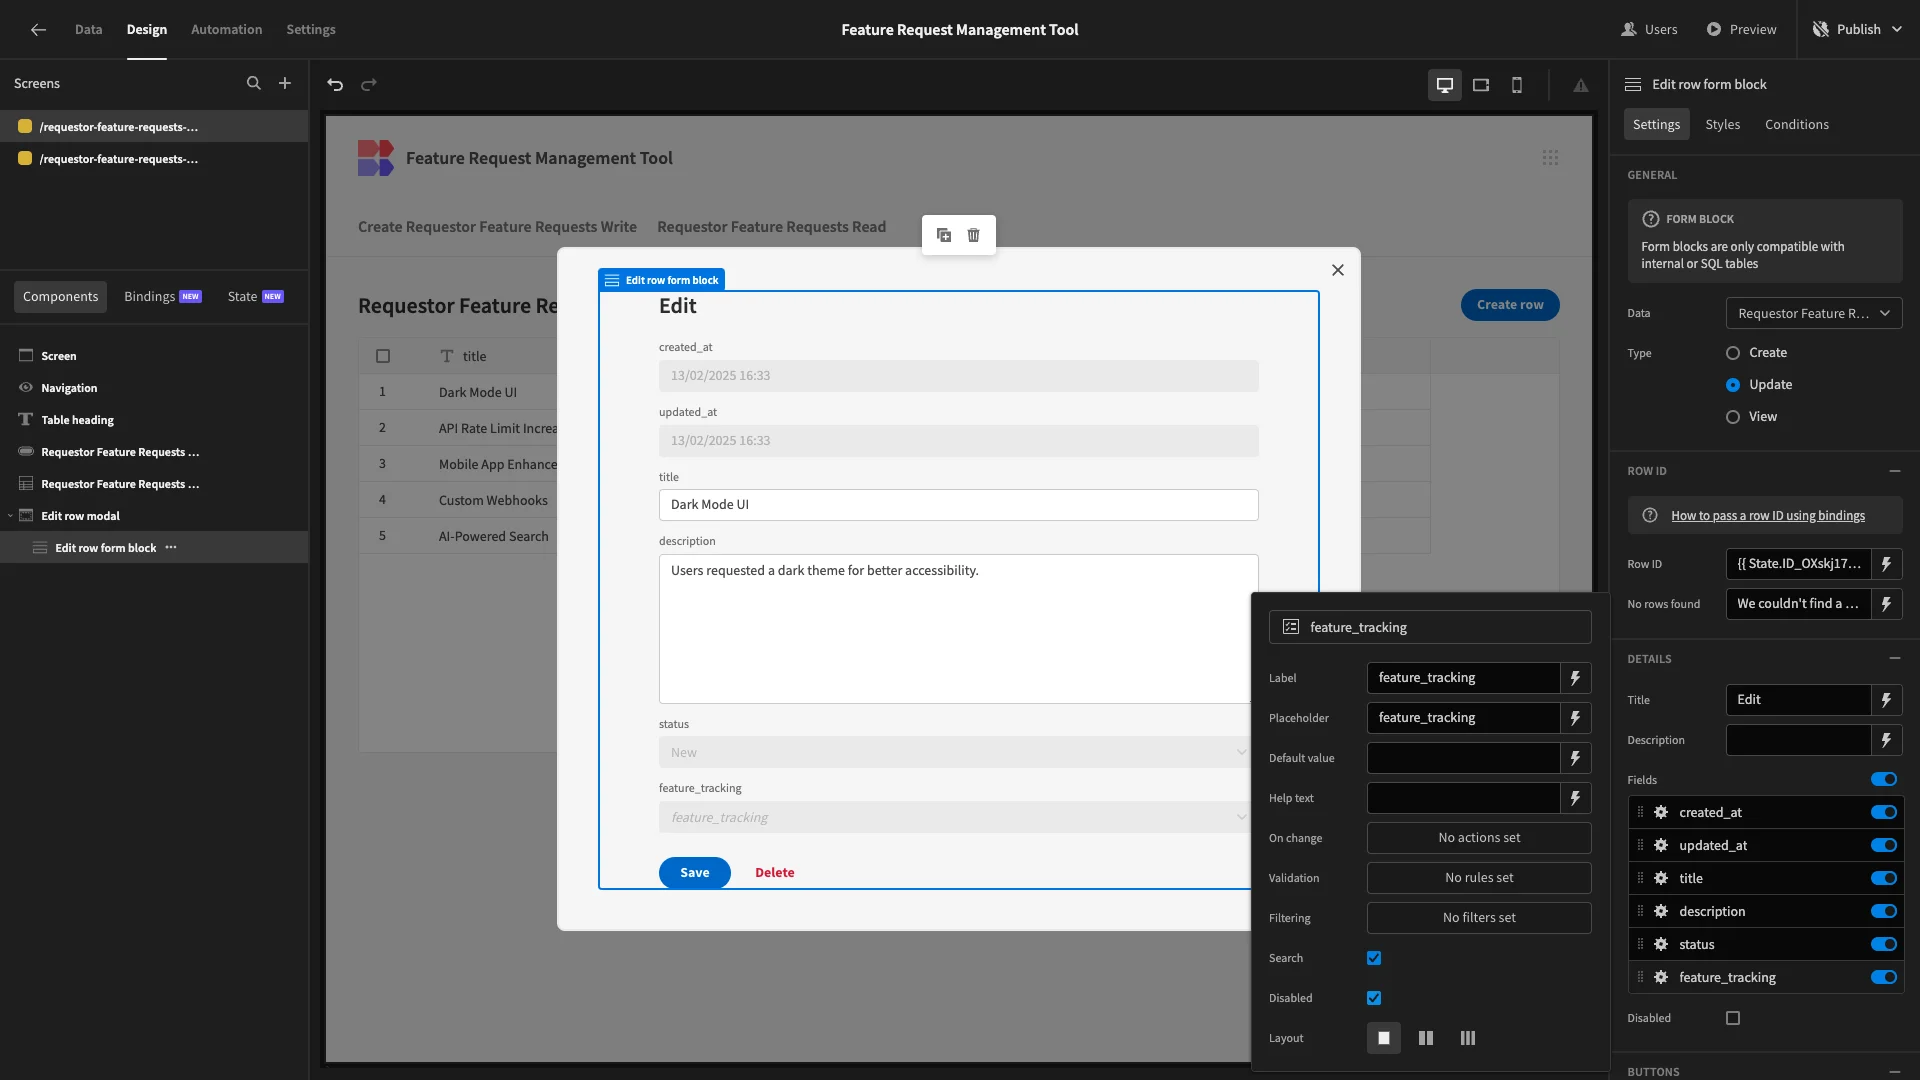Toggle the feature_tracking field switch

point(1884,977)
